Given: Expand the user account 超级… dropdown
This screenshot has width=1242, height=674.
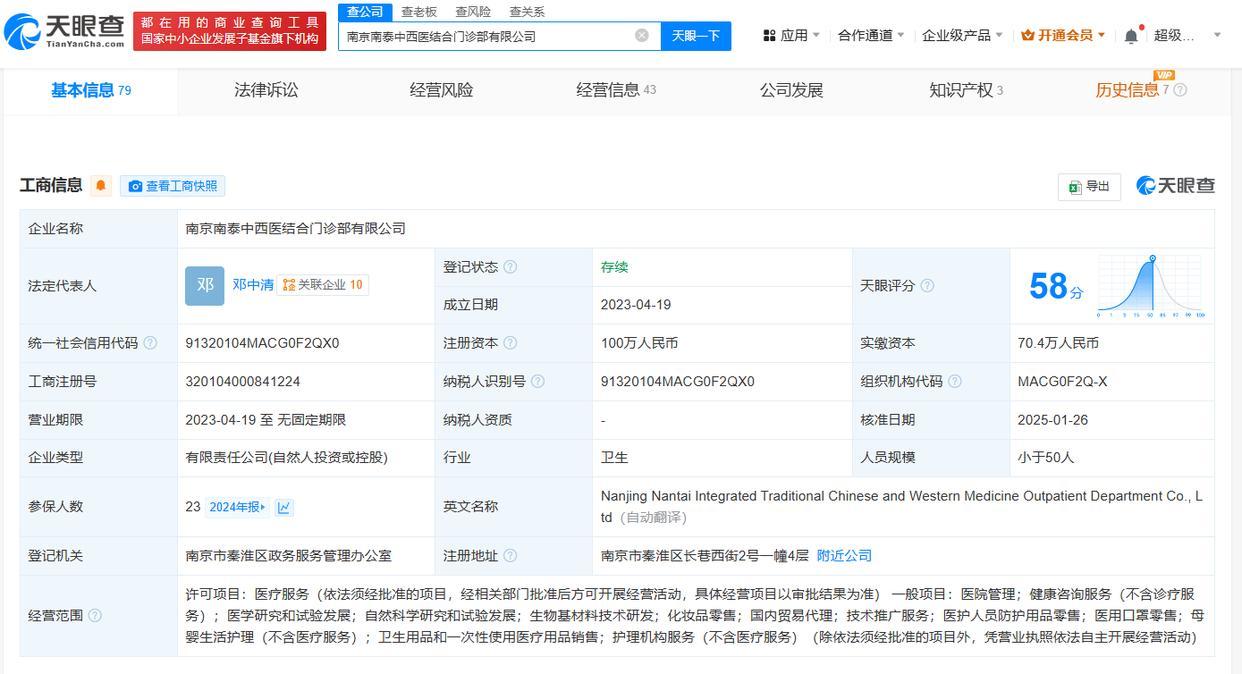Looking at the screenshot, I should (x=1188, y=35).
